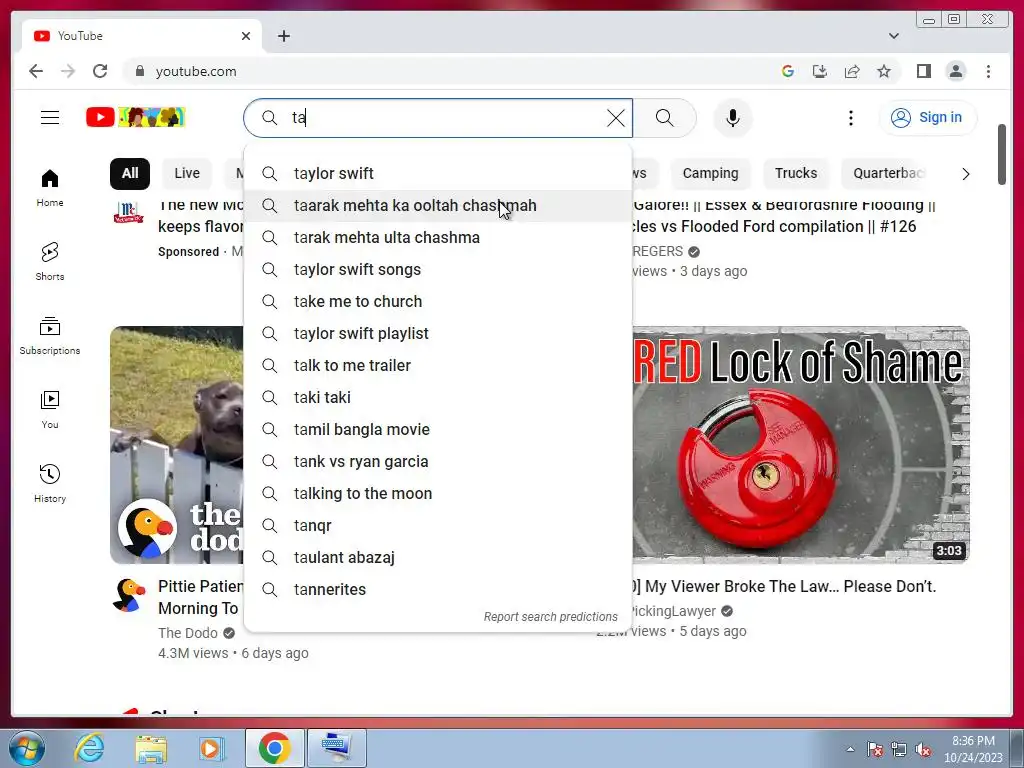Open History in the sidebar
This screenshot has height=768, width=1024.
50,483
